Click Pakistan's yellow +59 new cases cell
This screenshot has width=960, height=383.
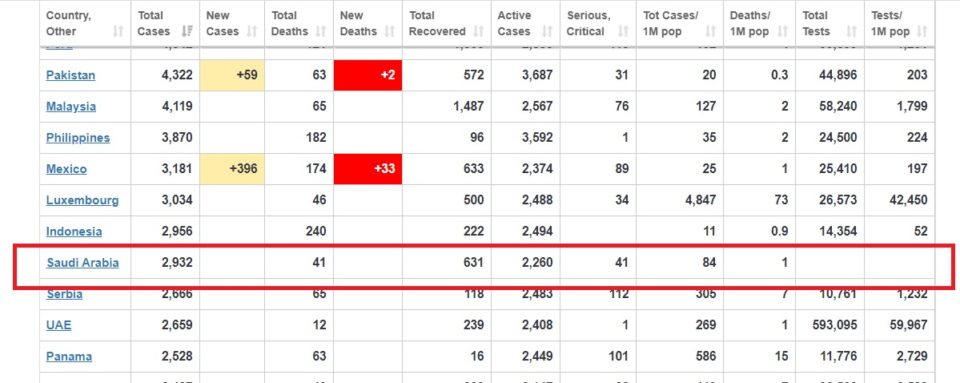coord(232,75)
